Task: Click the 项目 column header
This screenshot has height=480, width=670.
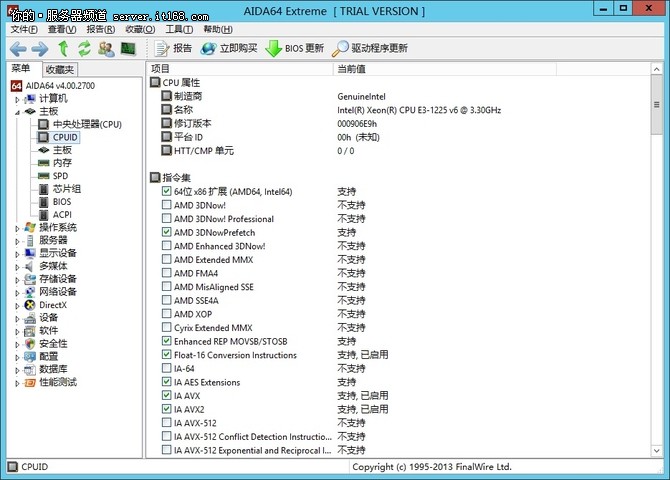Action: (240, 69)
